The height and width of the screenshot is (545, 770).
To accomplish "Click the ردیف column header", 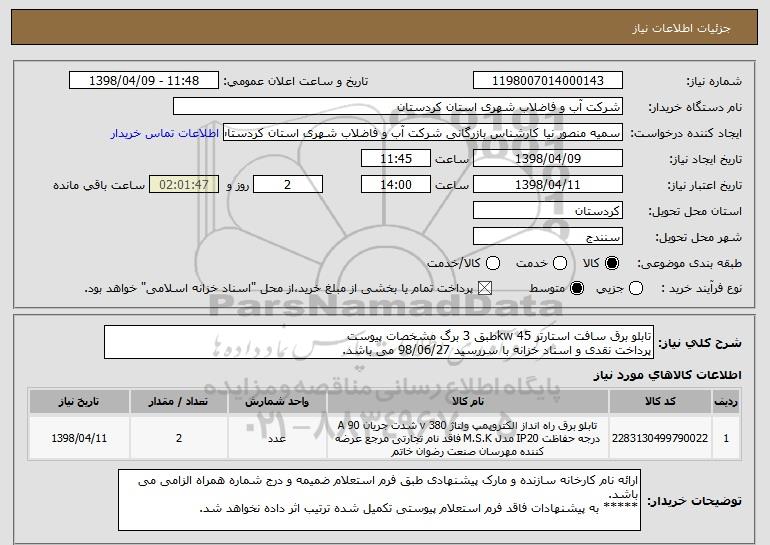I will point(726,402).
